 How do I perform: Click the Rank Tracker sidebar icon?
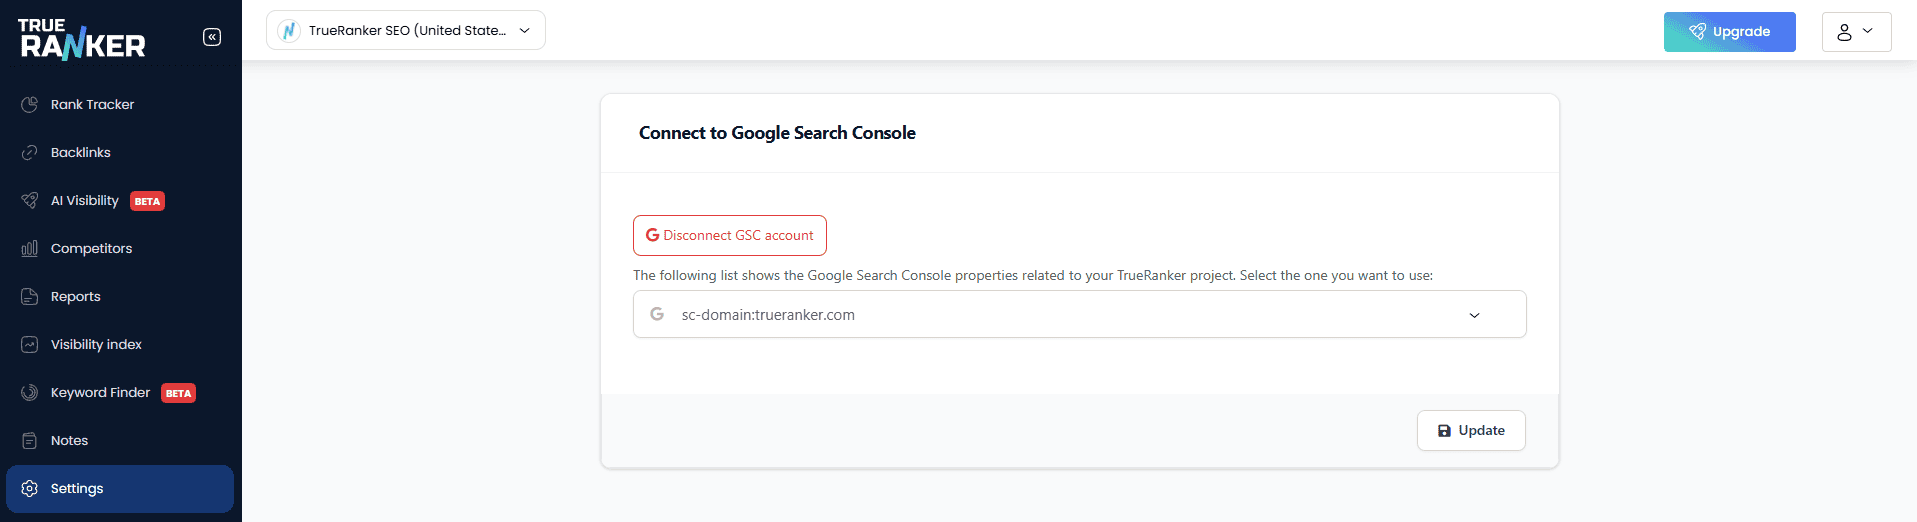pos(30,104)
